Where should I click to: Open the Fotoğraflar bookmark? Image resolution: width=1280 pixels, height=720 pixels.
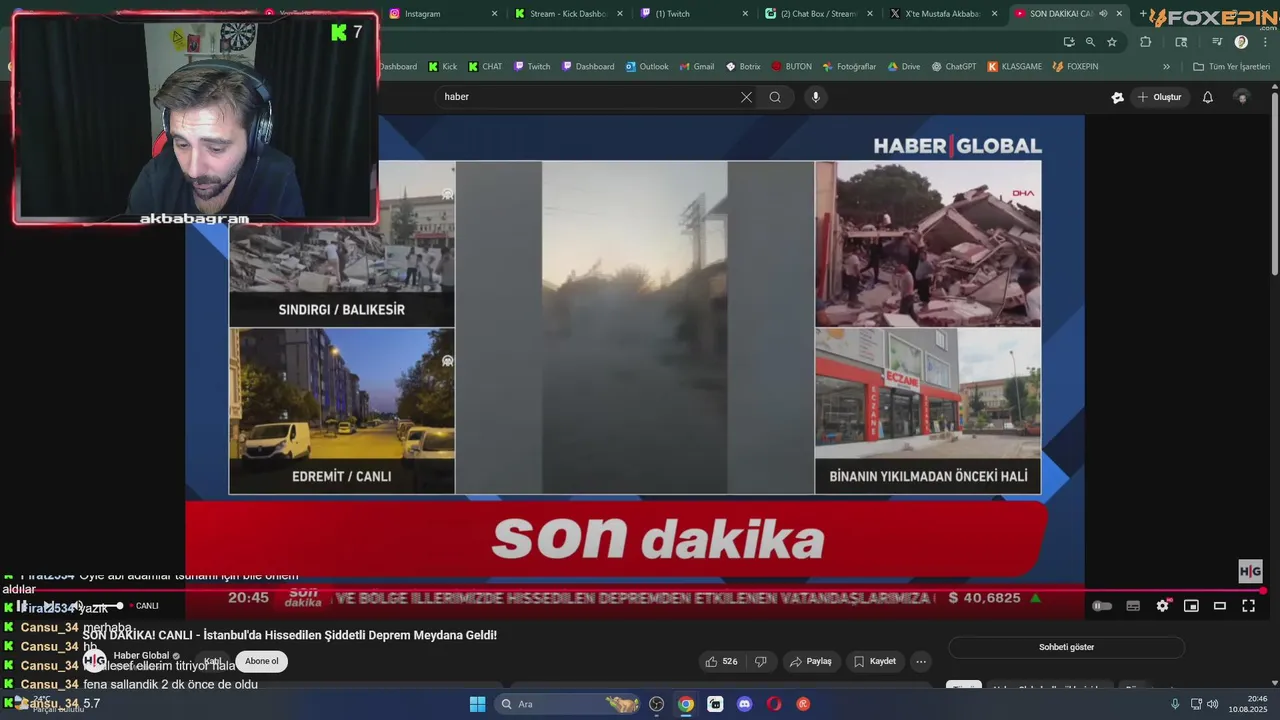click(849, 67)
